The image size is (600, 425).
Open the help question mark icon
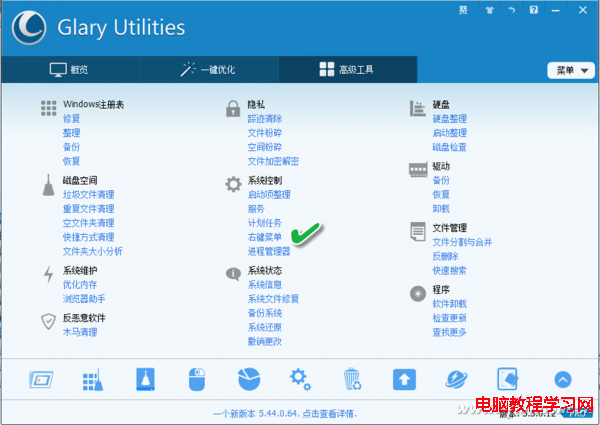coord(534,10)
